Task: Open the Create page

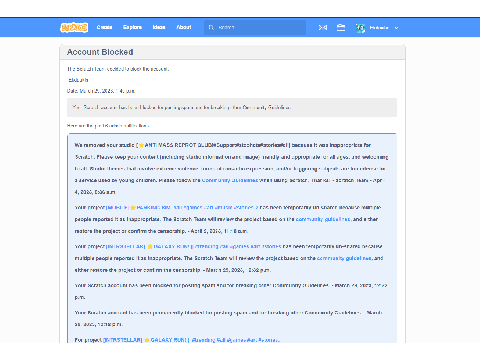Action: point(104,27)
